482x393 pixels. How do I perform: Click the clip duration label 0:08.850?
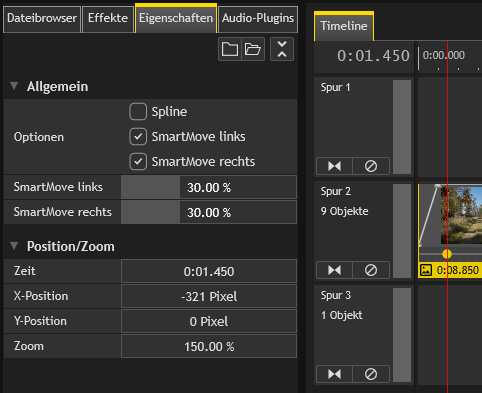[x=457, y=270]
